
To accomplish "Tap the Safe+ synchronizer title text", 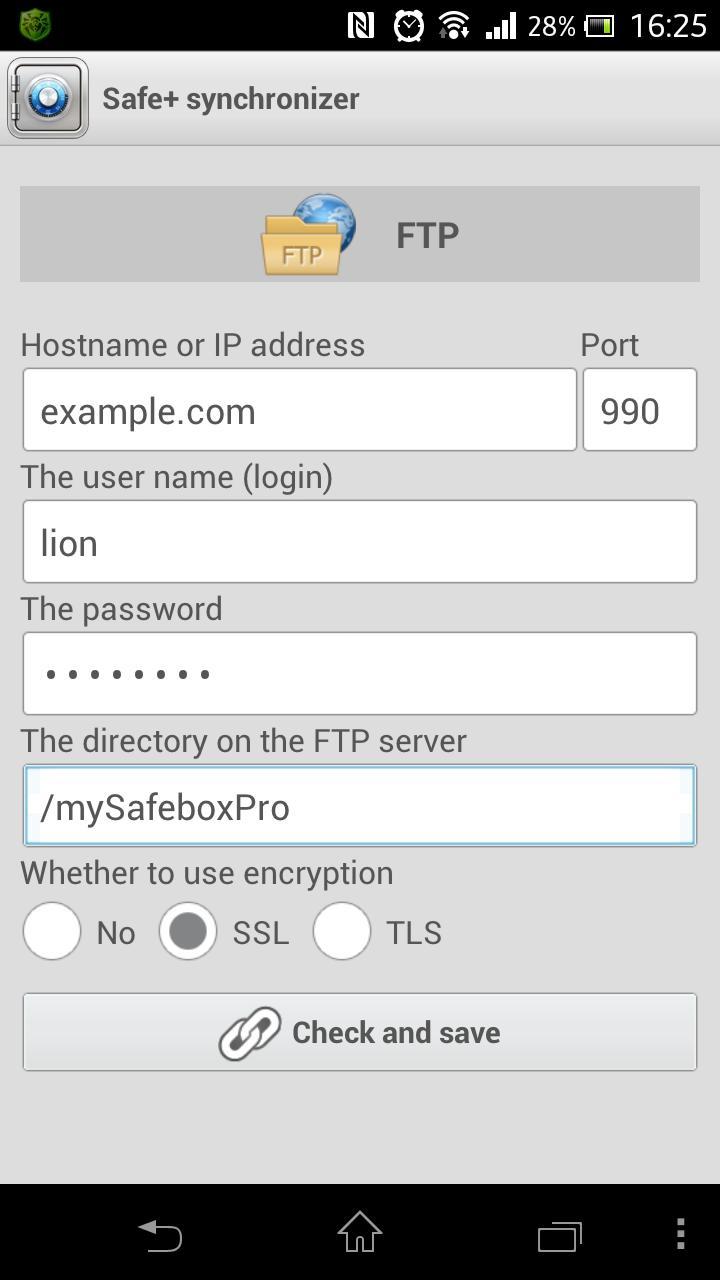I will click(x=230, y=97).
